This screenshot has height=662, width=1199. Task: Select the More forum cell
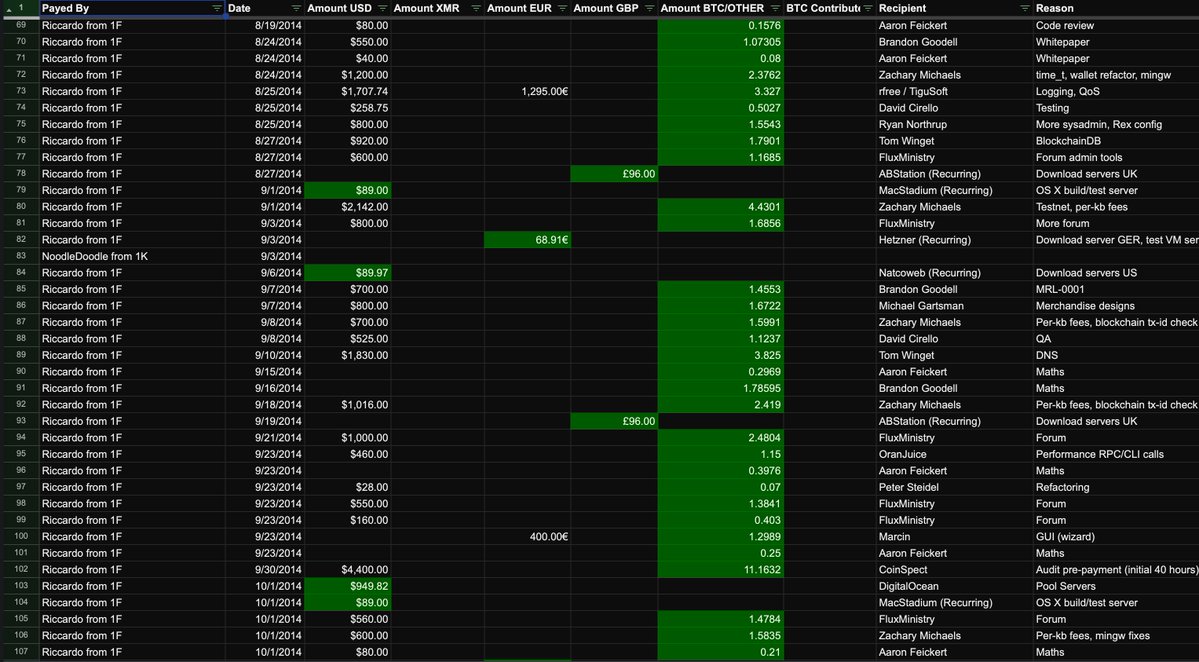click(1116, 223)
